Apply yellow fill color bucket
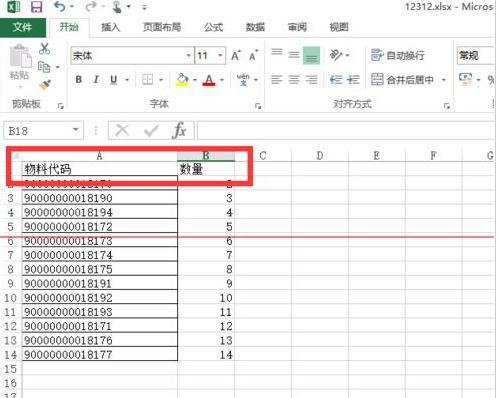This screenshot has width=500, height=398. [182, 80]
